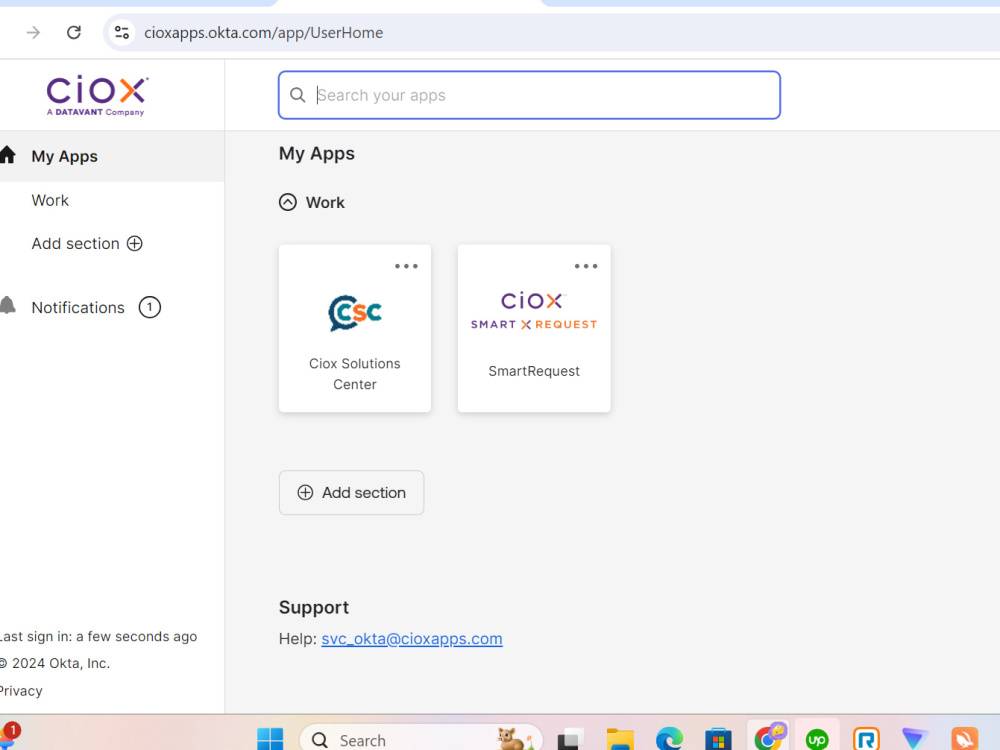Viewport: 1000px width, 750px height.
Task: Open options menu for SmartRequest card
Action: point(585,266)
